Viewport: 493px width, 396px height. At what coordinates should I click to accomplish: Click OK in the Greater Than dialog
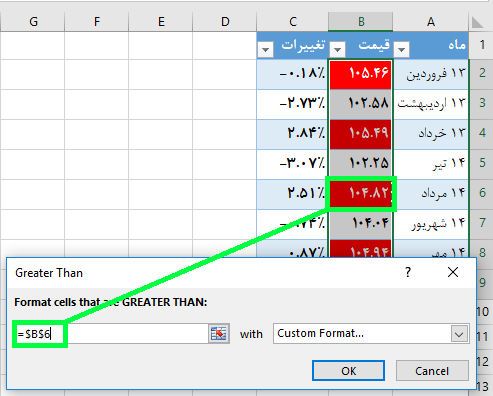[348, 371]
